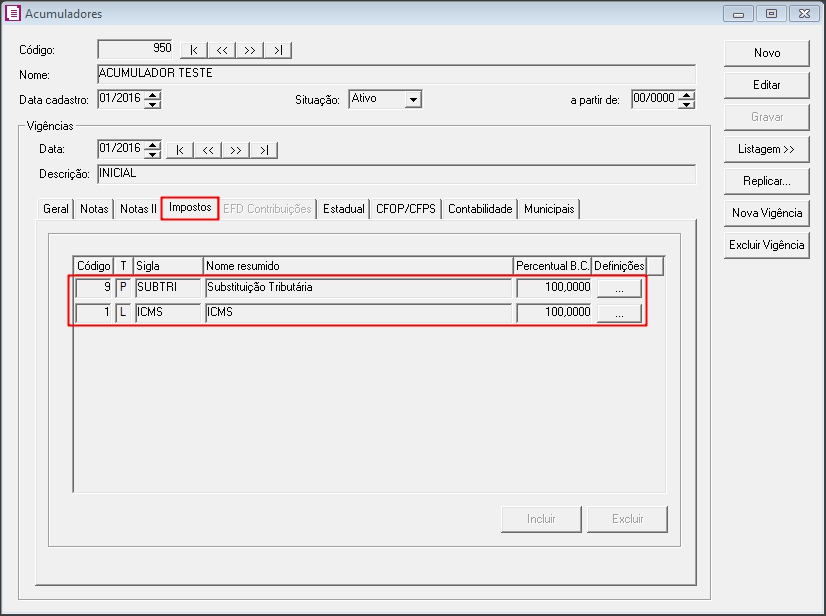This screenshot has height=616, width=826.
Task: Jump to last Vigências date
Action: coord(264,150)
